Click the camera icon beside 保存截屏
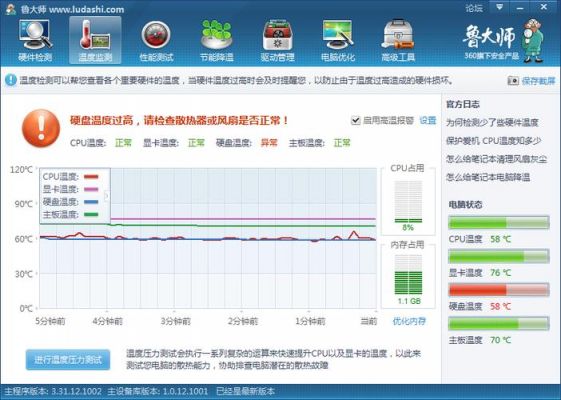561x400 pixels. coord(513,81)
